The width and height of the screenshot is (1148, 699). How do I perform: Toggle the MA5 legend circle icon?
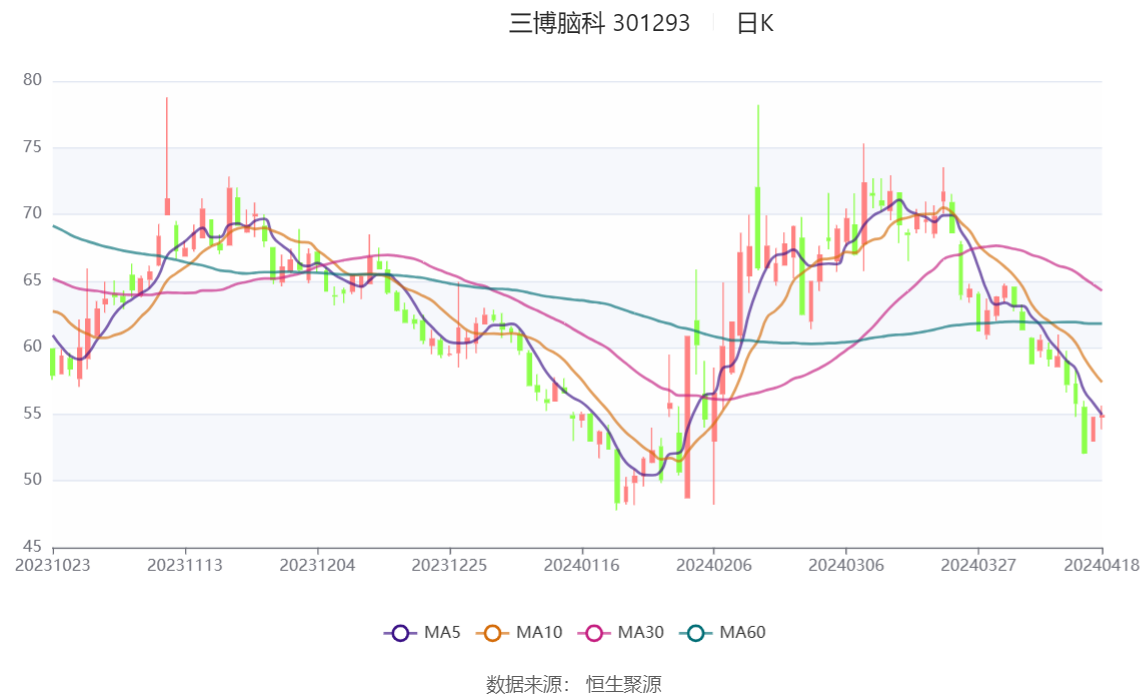point(400,633)
